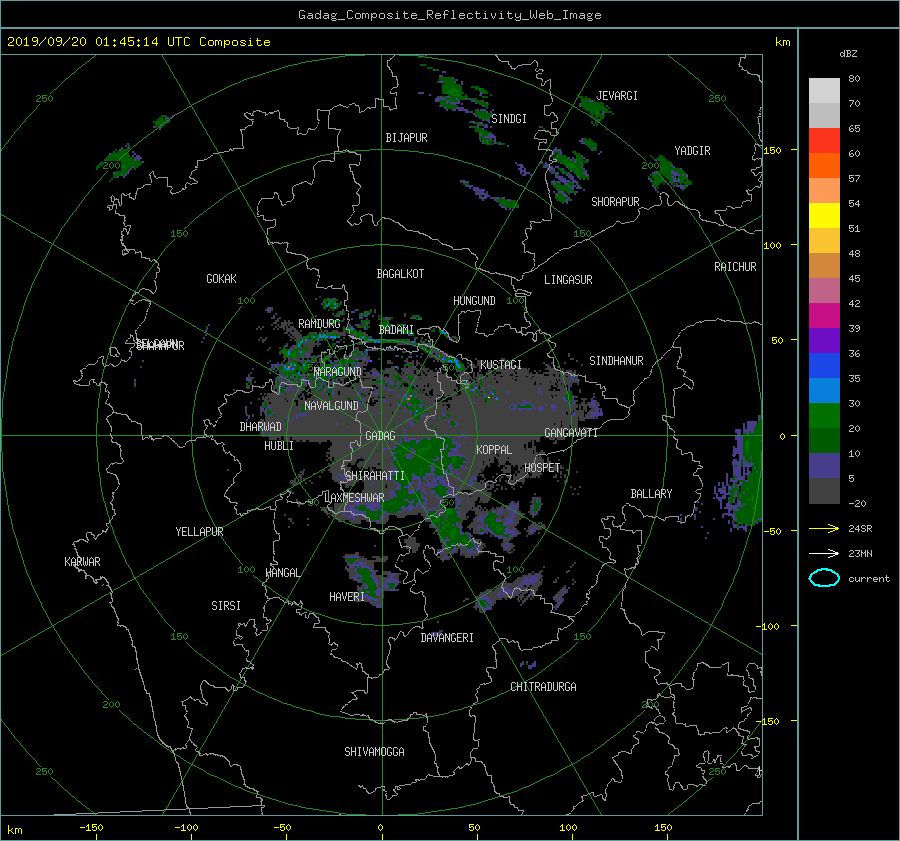Click the green echo cell beside YADGIR
Screen dimensions: 900x841
[x=670, y=172]
